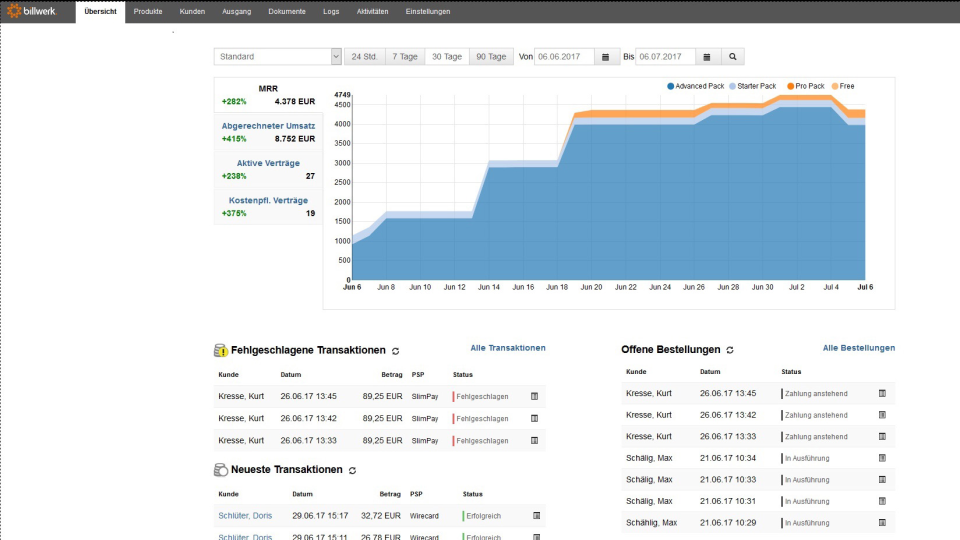
Task: Open the Logs menu
Action: (x=331, y=12)
